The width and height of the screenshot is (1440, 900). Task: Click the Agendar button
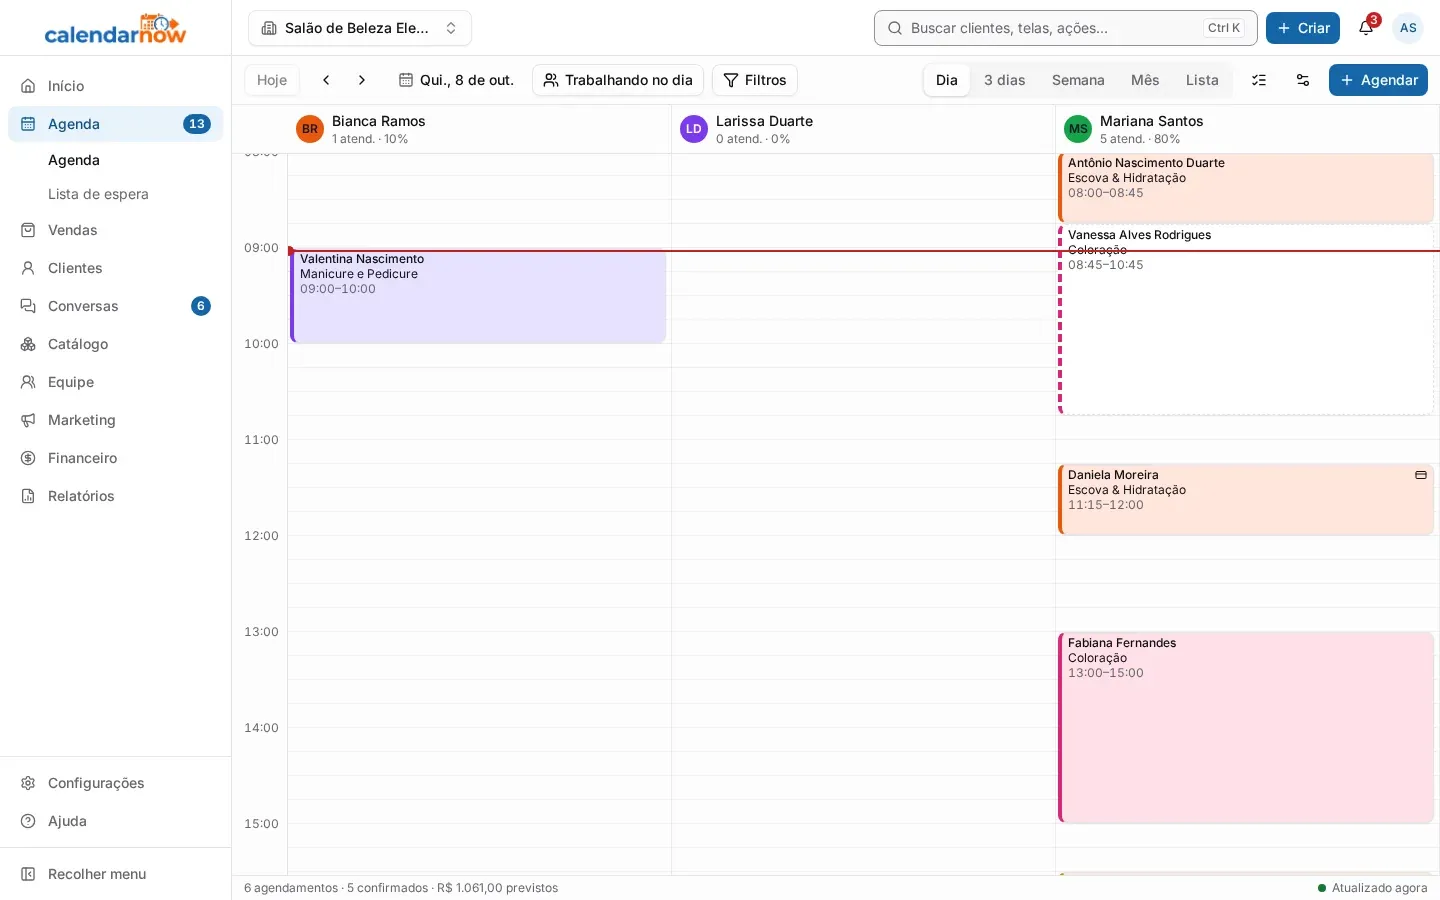tap(1378, 80)
